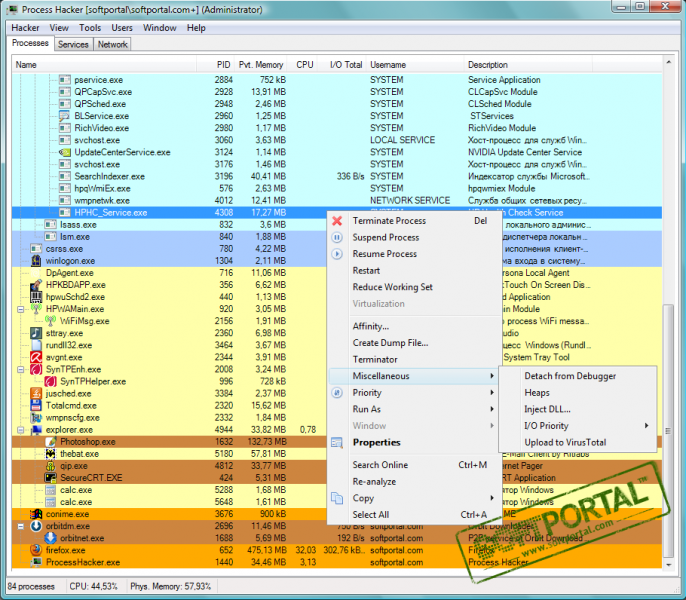The image size is (686, 600).
Task: Click the Totalcmd.exe floppy disk icon
Action: 36,406
